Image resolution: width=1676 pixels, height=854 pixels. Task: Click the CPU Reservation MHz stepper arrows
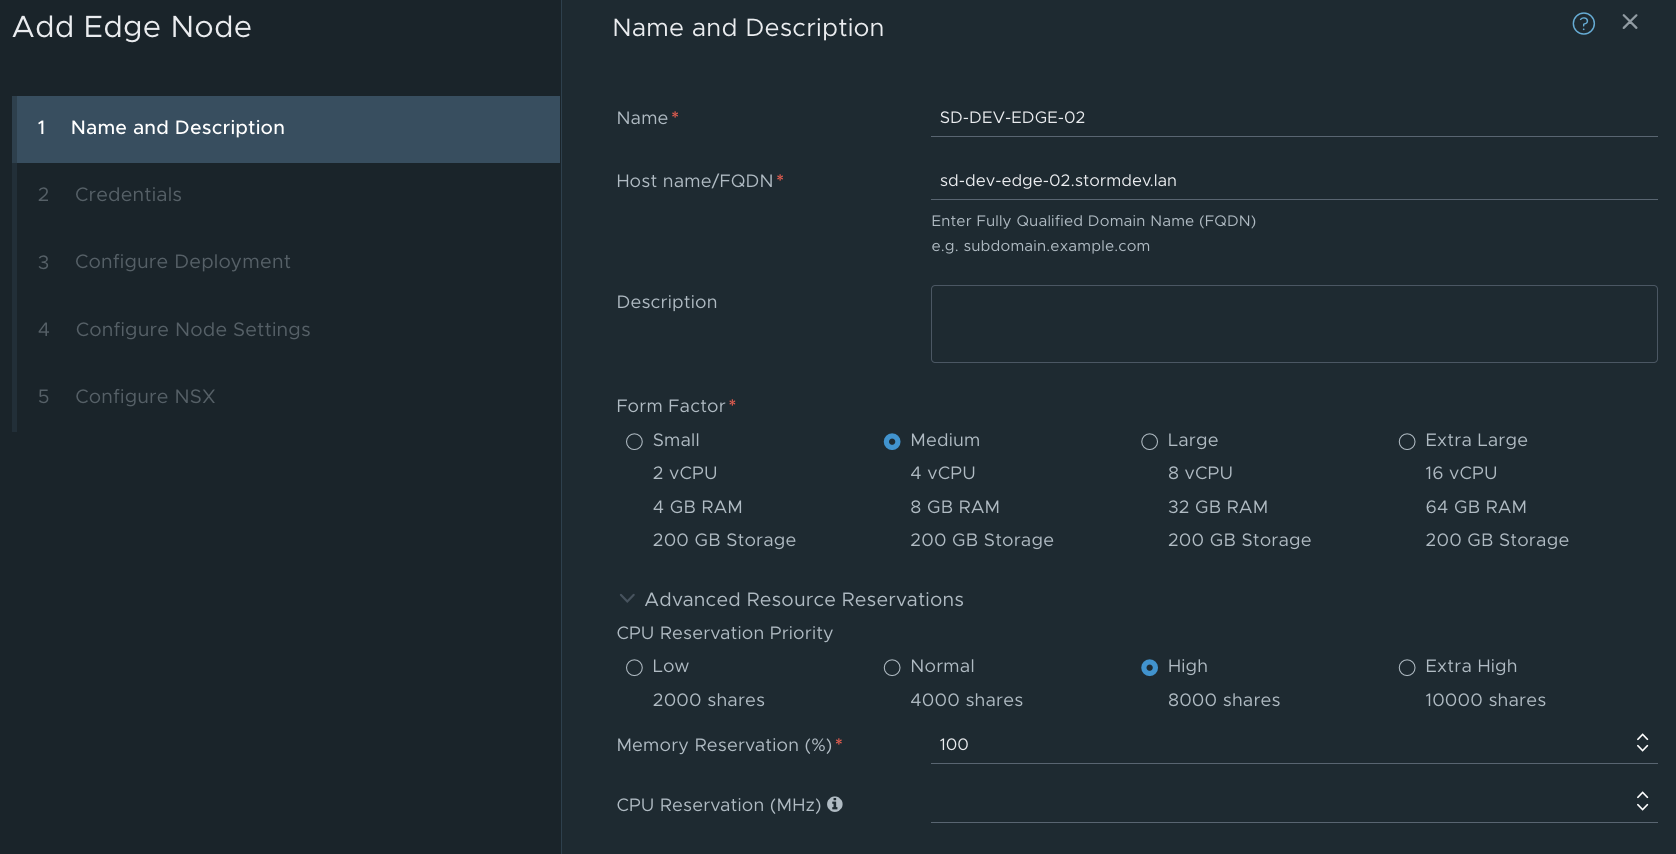click(1642, 802)
